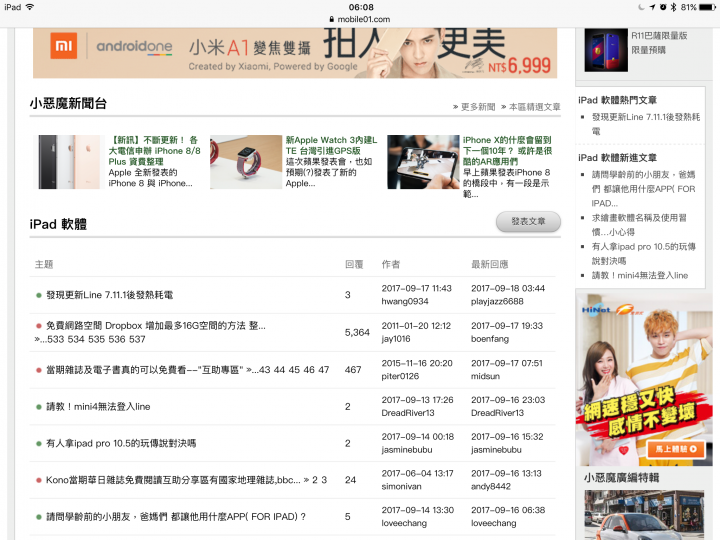Open iPhone X AR news thumbnail
Screen dimensions: 720x540
tap(423, 162)
